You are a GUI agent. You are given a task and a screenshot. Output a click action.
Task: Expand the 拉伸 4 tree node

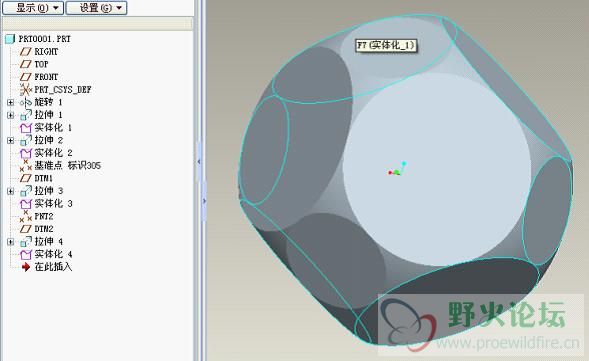(x=11, y=242)
